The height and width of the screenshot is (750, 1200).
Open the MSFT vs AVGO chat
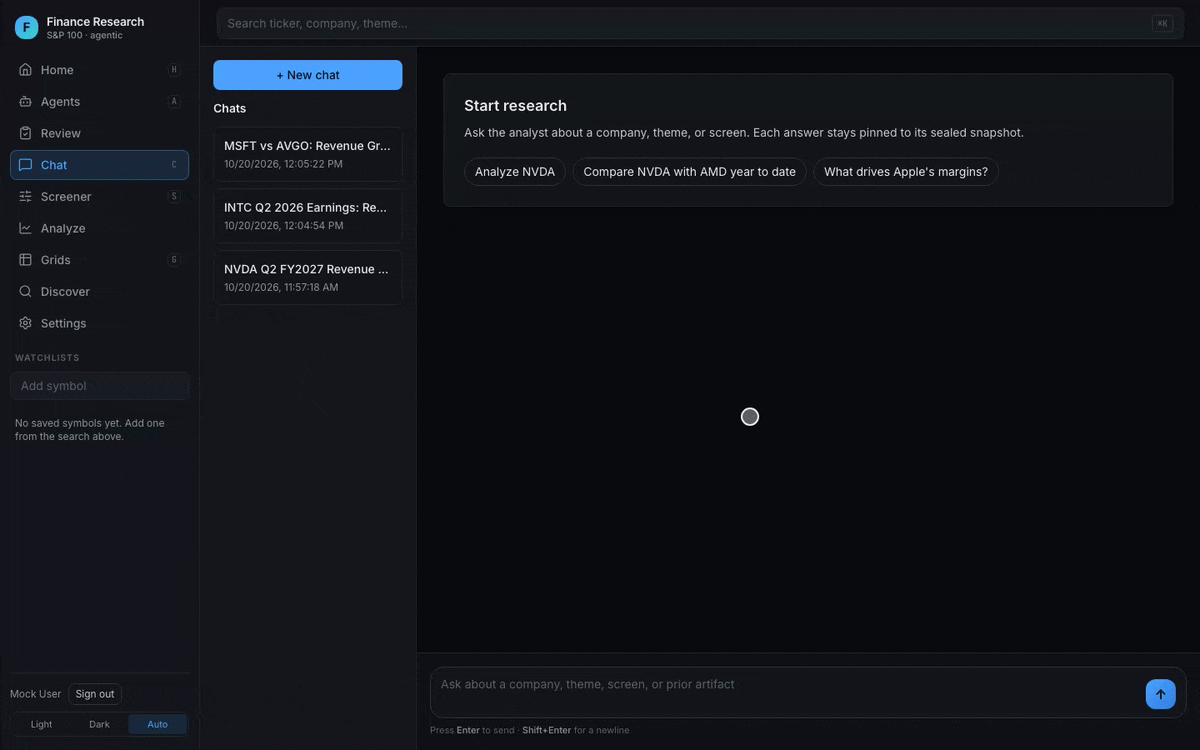point(308,154)
